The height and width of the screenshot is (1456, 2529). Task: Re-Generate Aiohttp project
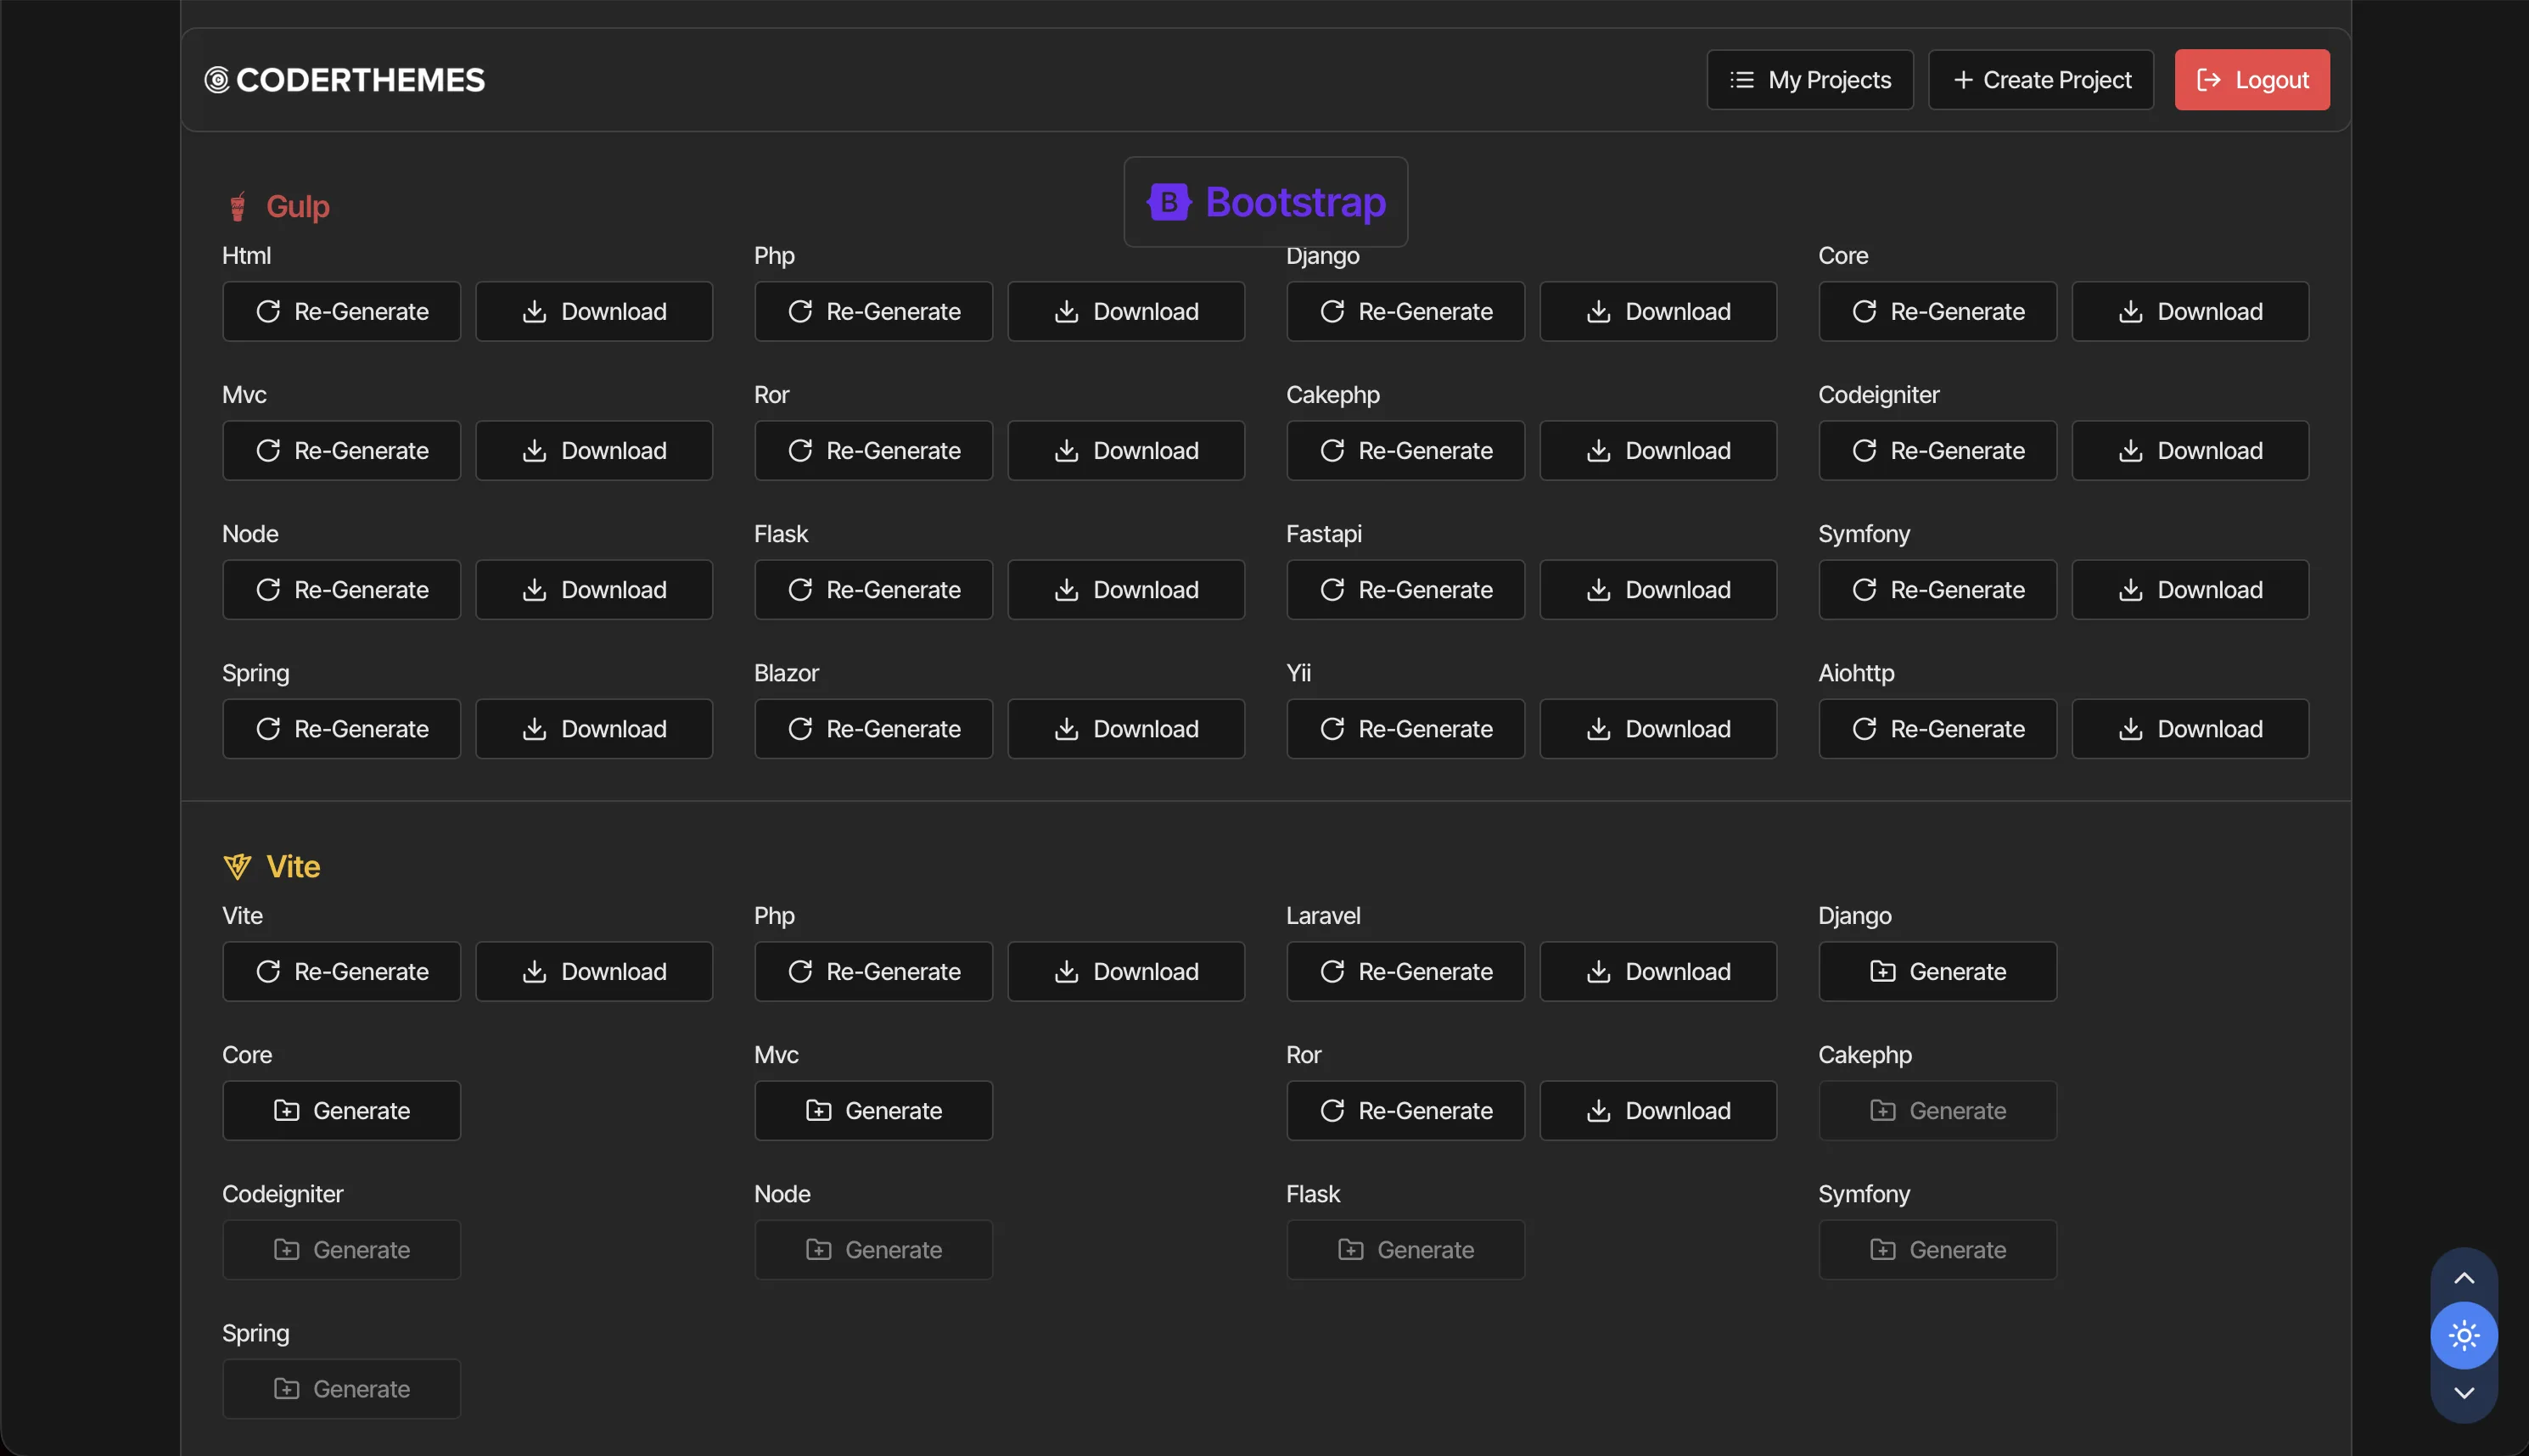pos(1937,728)
